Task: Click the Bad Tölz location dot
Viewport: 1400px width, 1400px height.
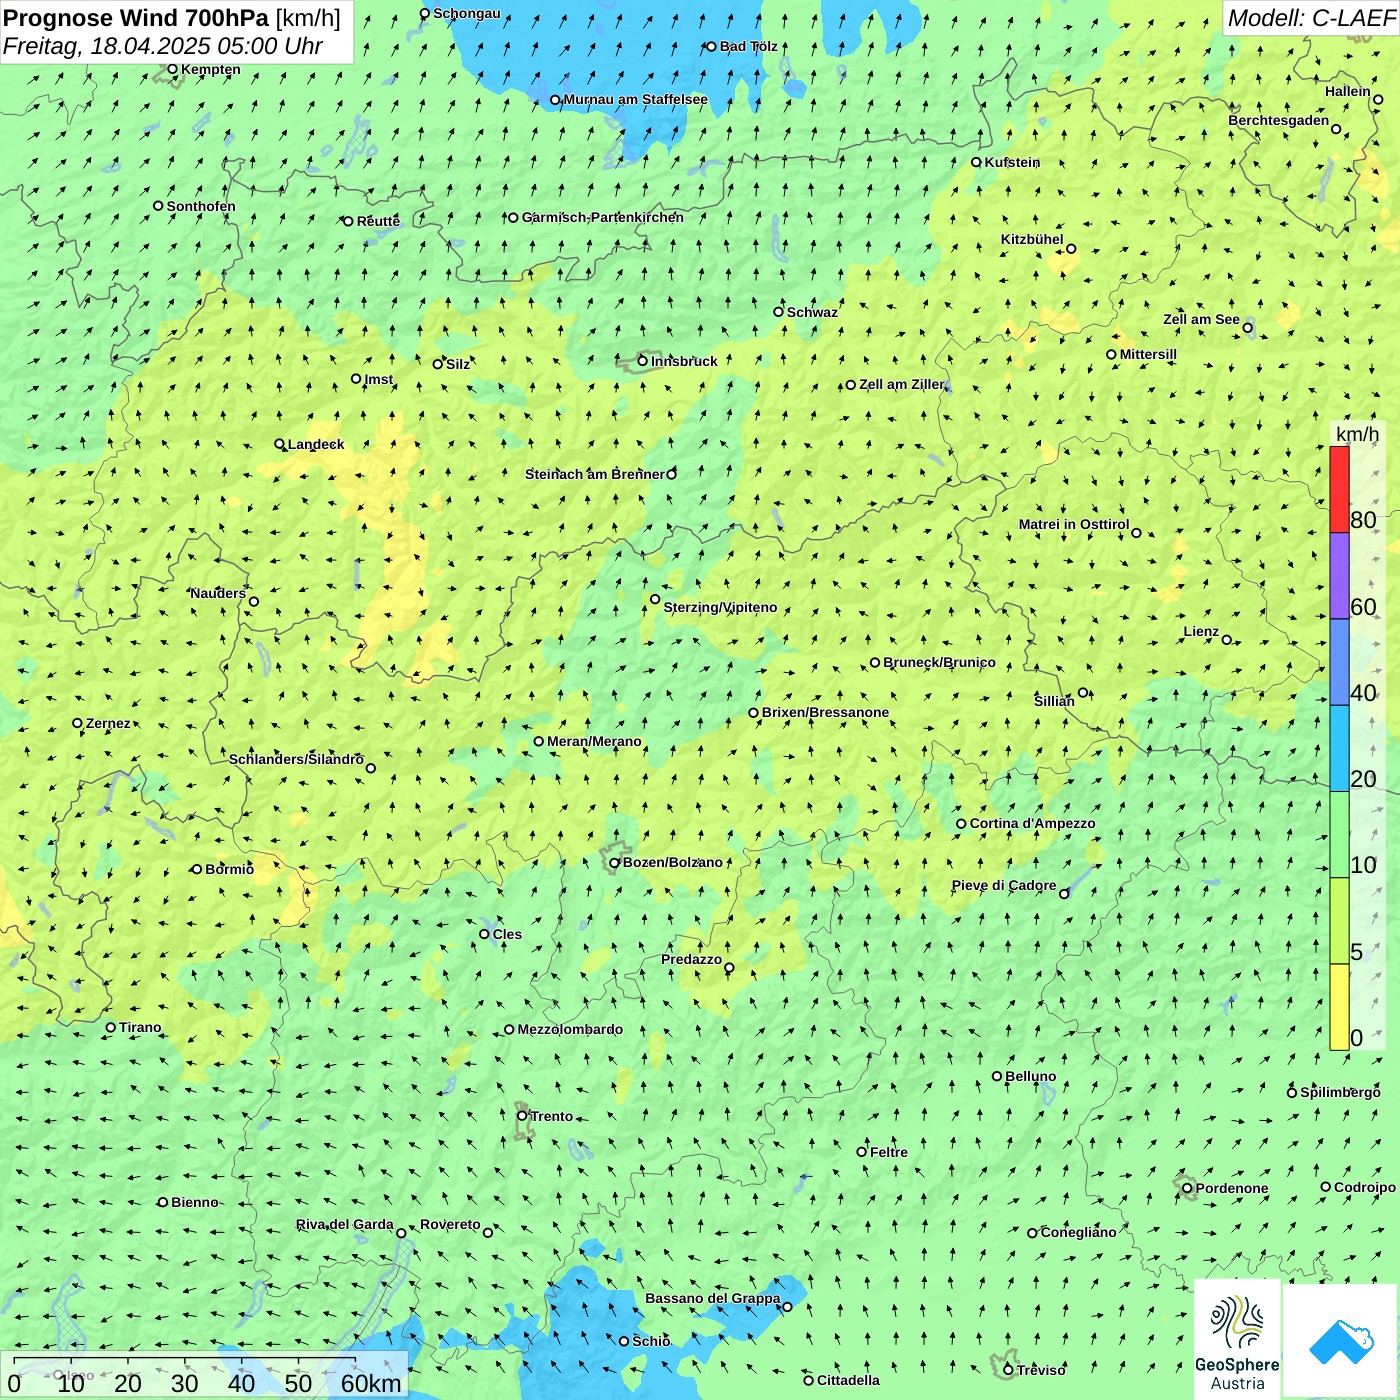Action: tap(712, 46)
